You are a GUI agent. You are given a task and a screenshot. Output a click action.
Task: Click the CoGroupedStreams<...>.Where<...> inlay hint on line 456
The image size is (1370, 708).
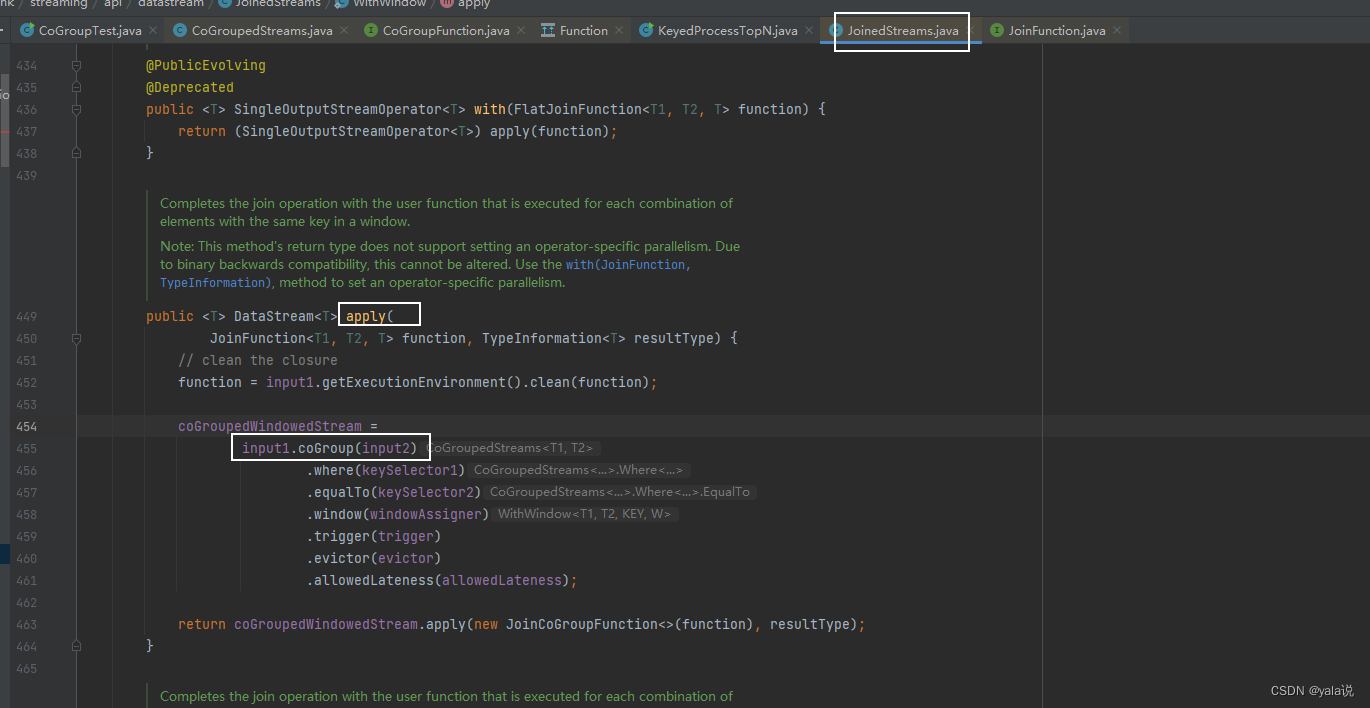point(578,470)
